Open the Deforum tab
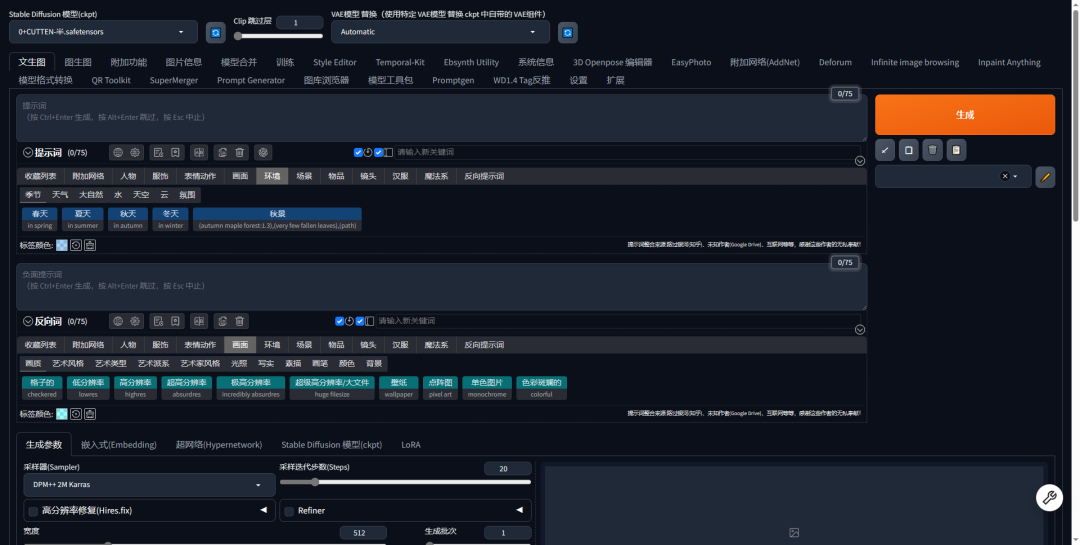Viewport: 1080px width, 545px height. pos(835,62)
